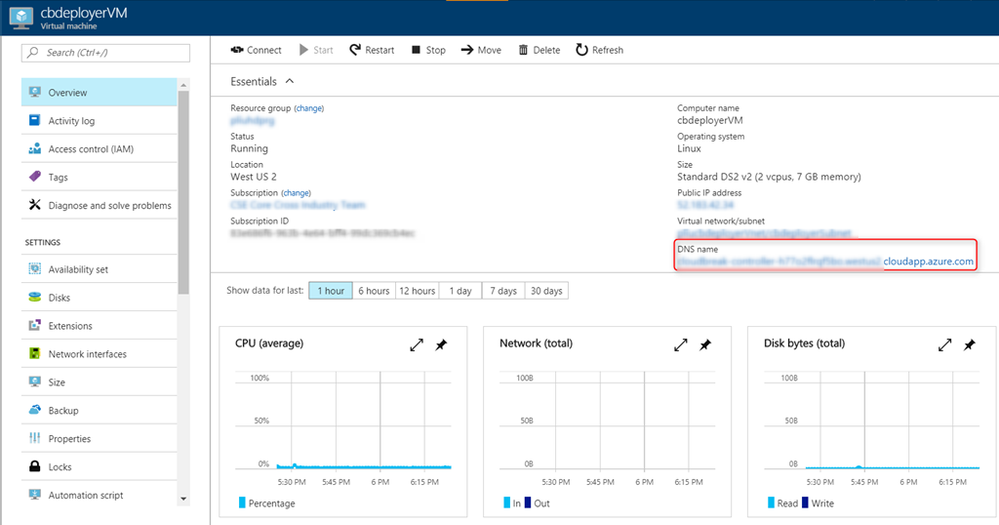Click the Move toolbar button
Screen dimensions: 999x525
(x=481, y=50)
